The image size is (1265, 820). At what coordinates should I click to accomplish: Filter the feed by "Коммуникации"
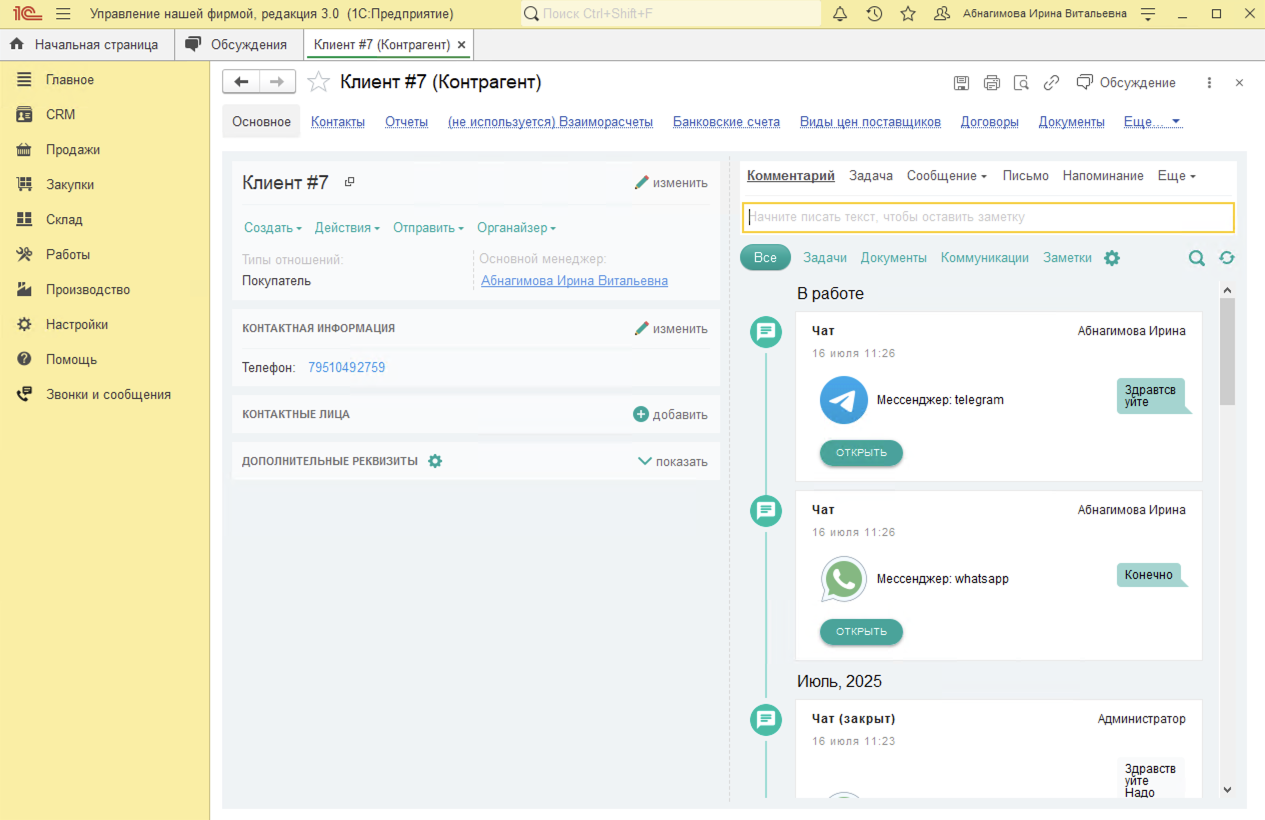click(x=984, y=258)
